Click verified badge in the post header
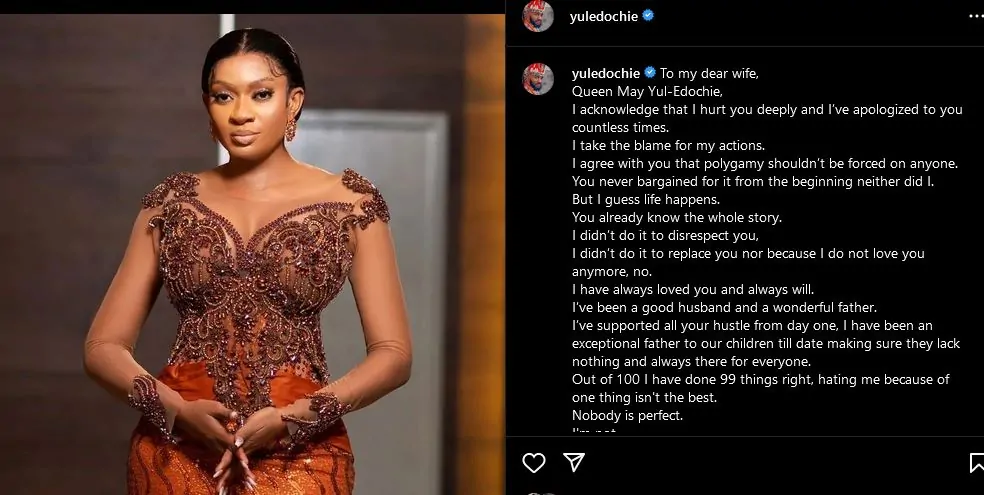The height and width of the screenshot is (495, 984). 648,16
